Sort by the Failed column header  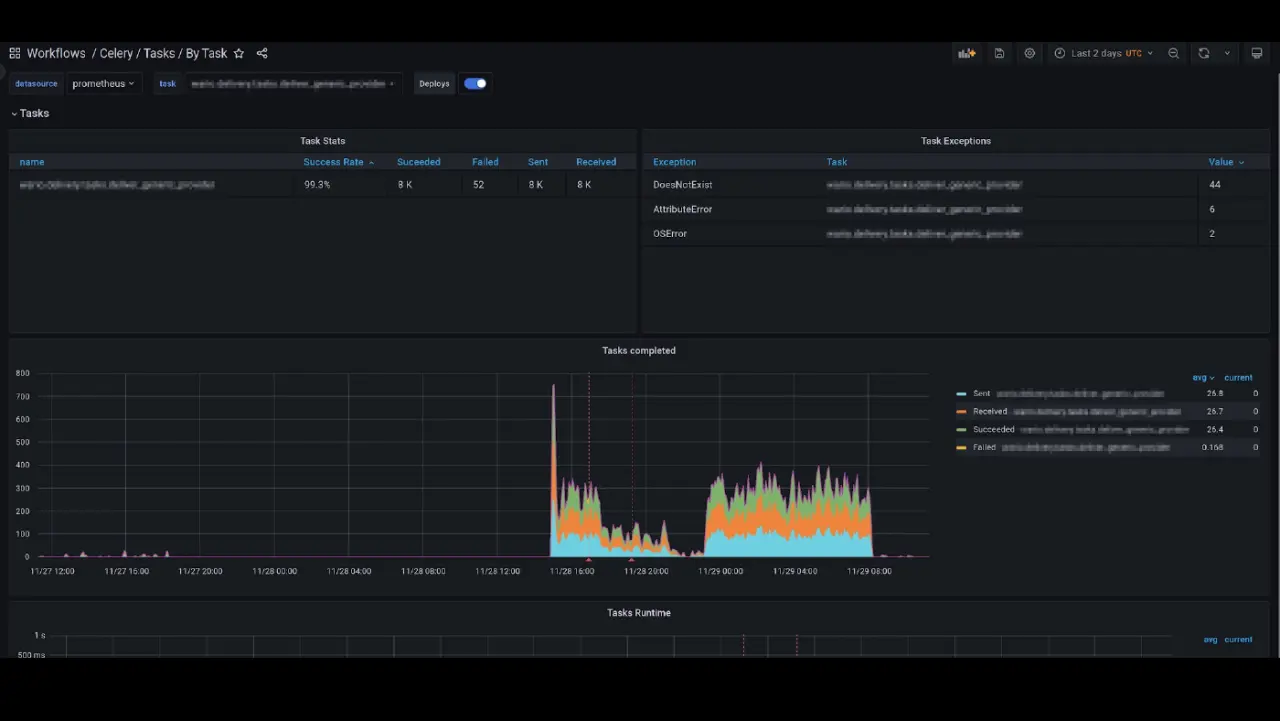click(x=485, y=162)
